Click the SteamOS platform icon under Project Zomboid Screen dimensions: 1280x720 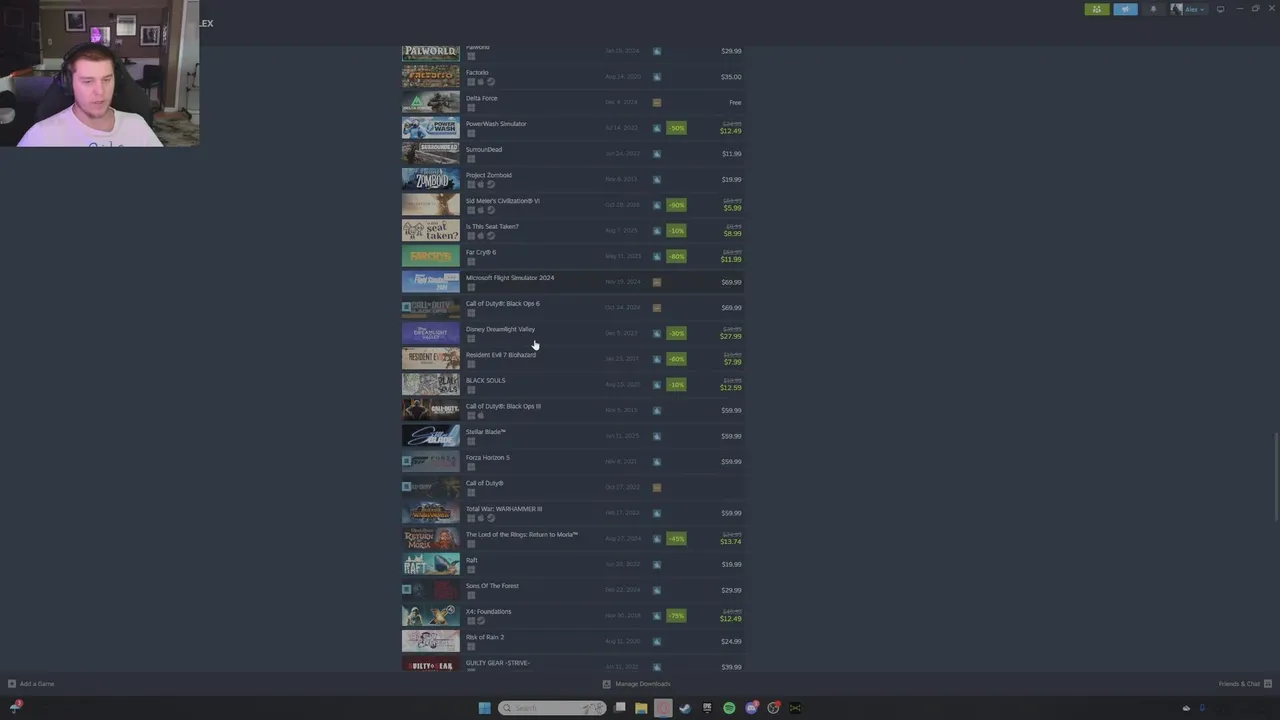490,185
